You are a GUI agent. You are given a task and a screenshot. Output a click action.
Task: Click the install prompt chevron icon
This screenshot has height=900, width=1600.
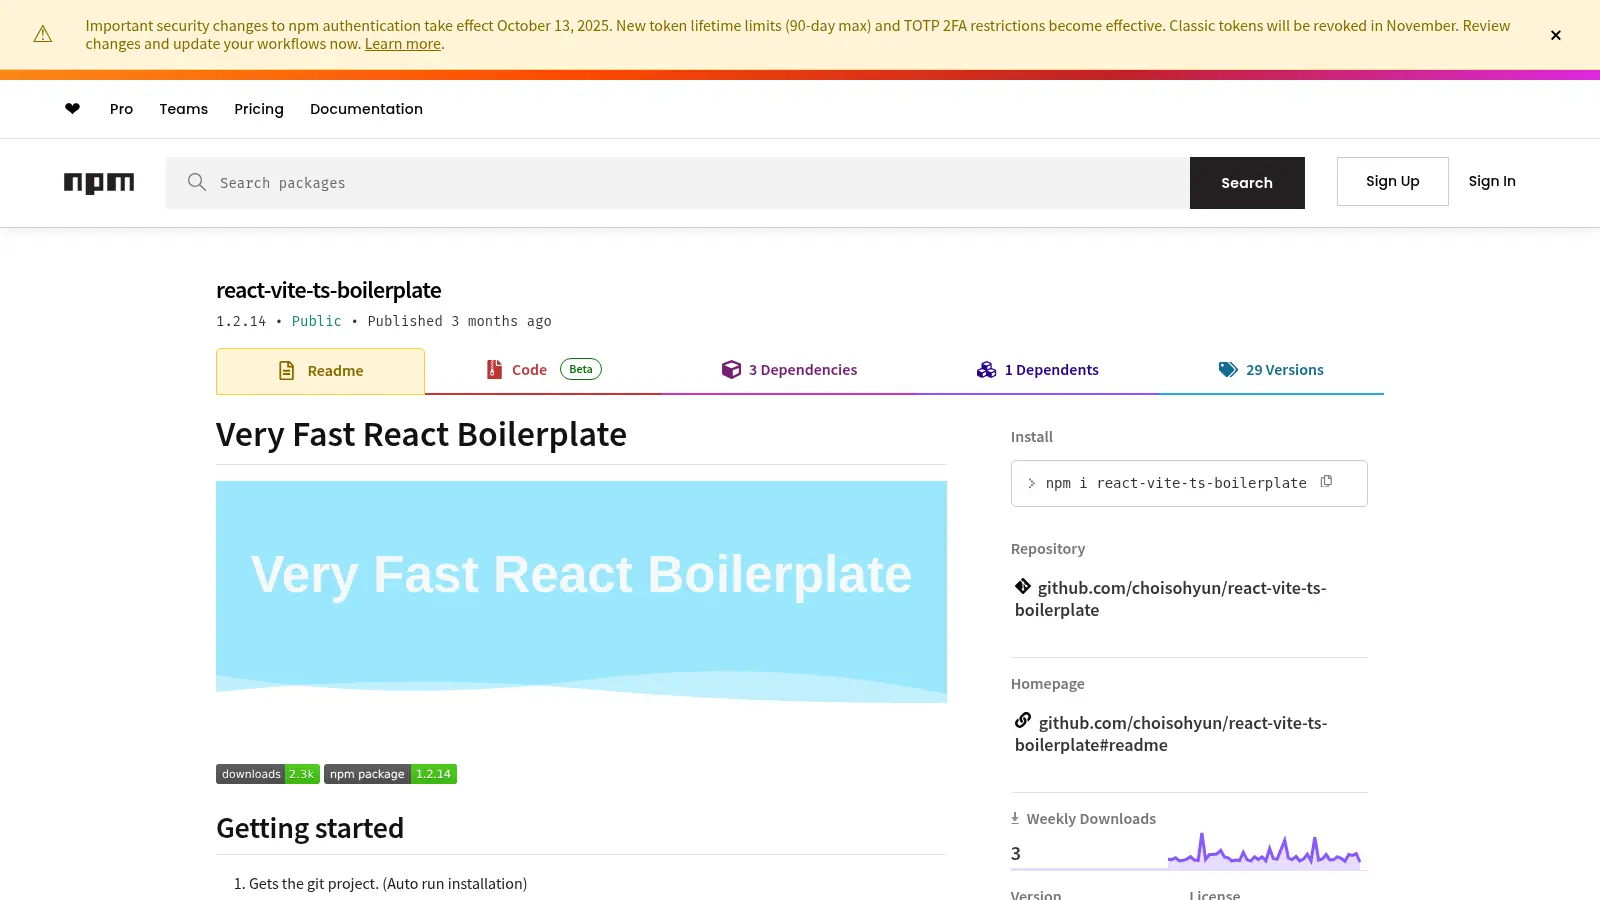1032,483
